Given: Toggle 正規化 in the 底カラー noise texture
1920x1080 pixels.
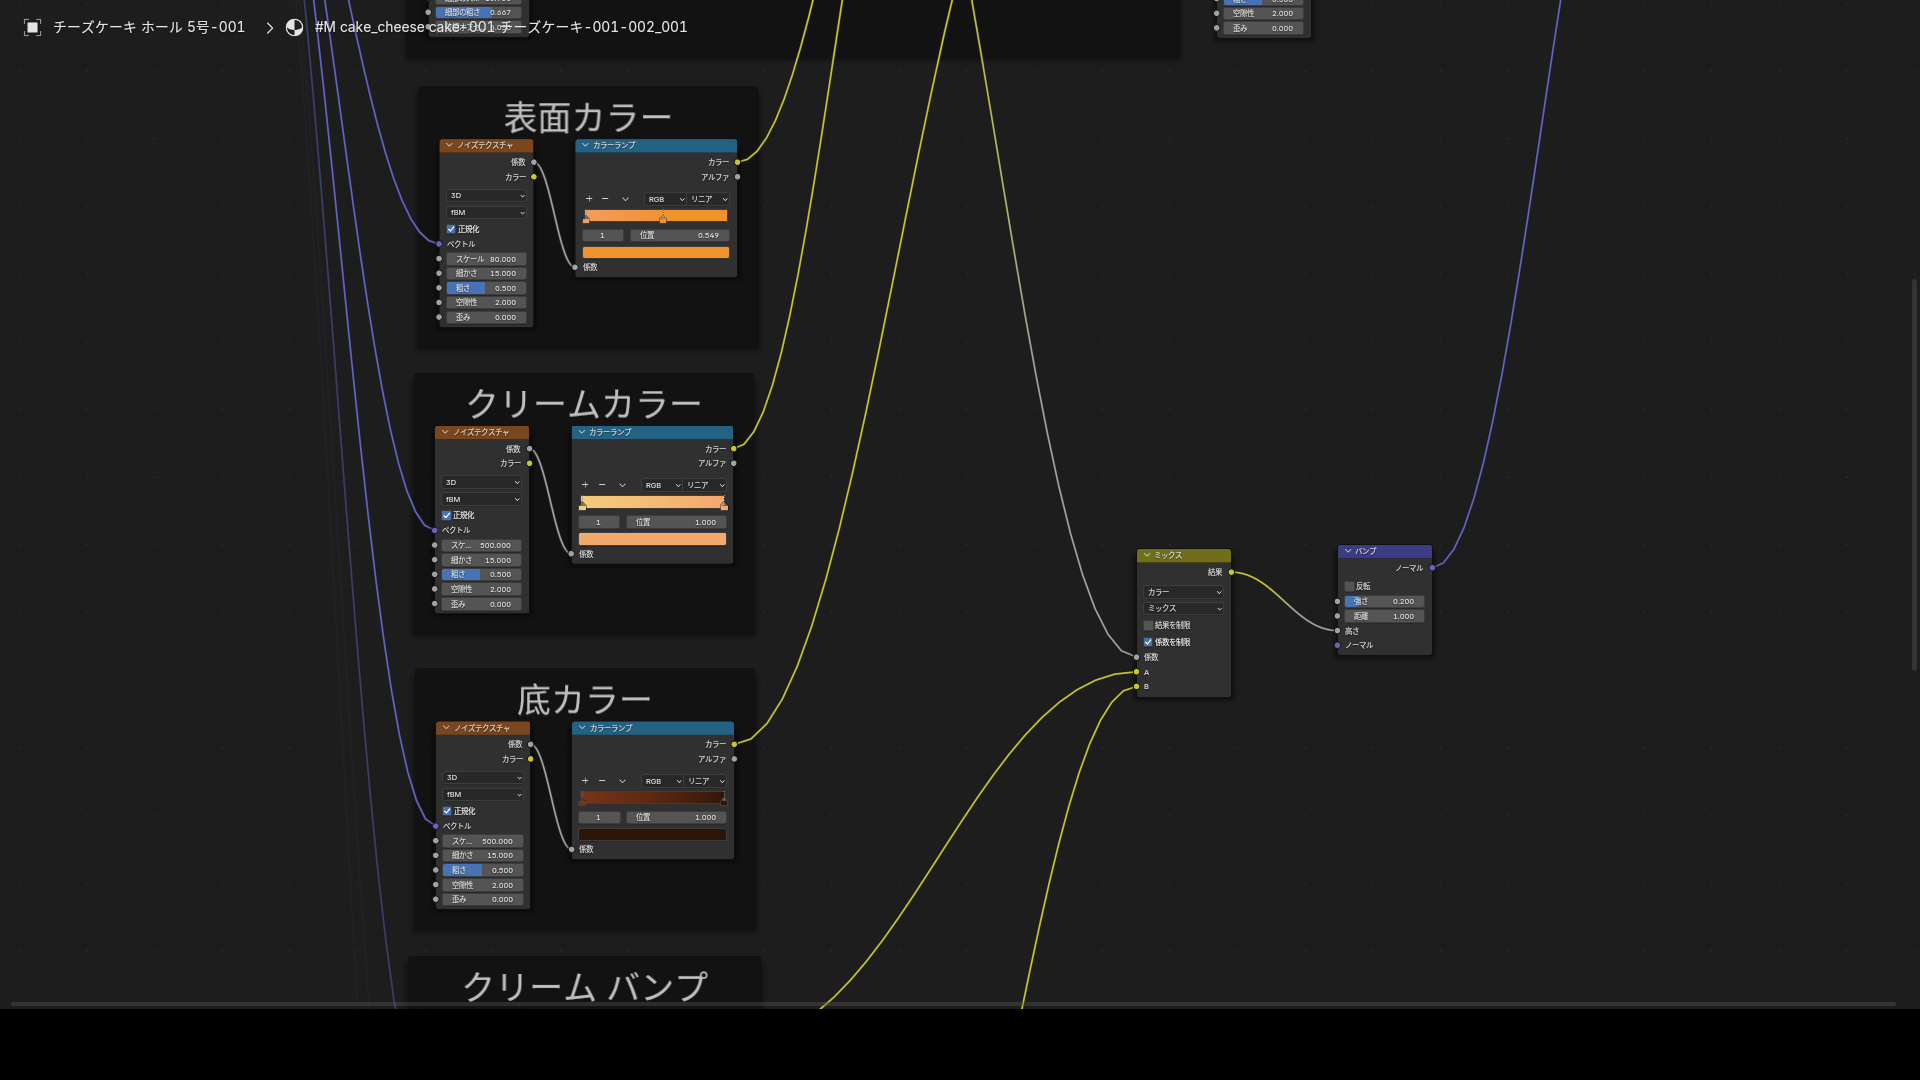Looking at the screenshot, I should (x=447, y=811).
